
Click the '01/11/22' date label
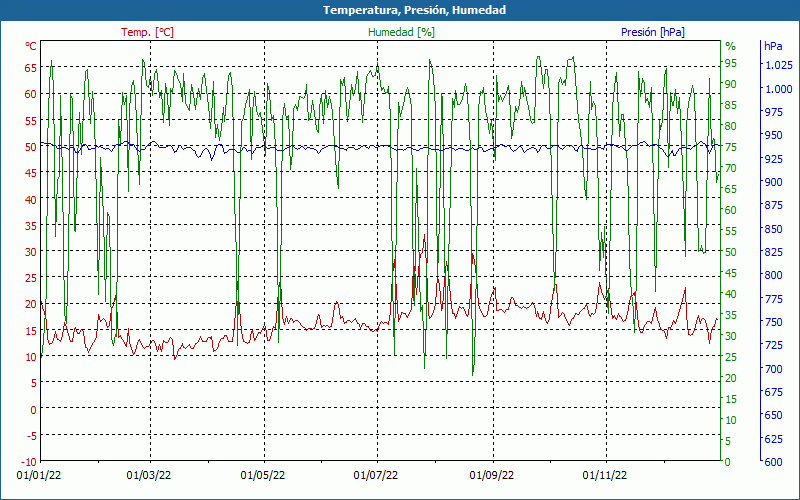605,476
